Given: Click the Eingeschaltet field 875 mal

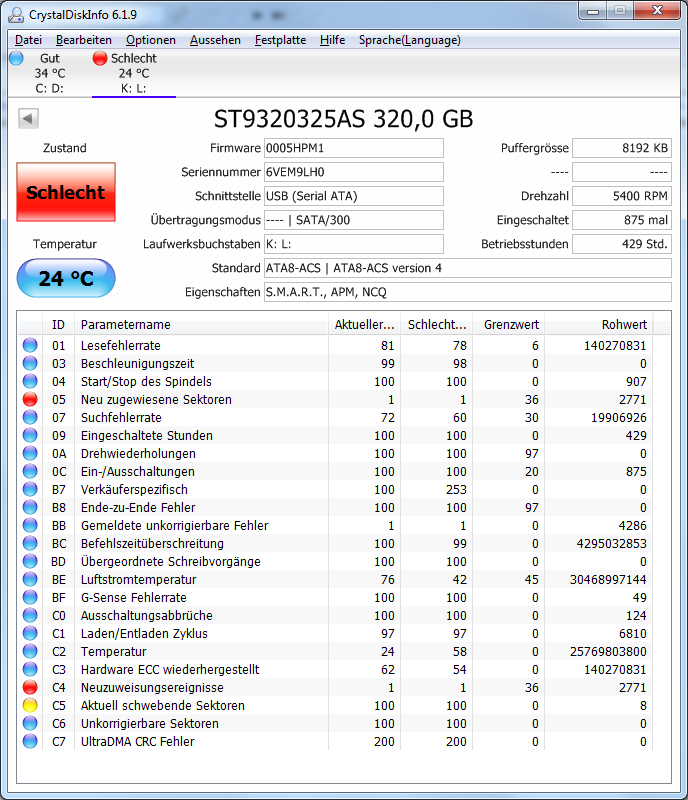Looking at the screenshot, I should [x=622, y=220].
